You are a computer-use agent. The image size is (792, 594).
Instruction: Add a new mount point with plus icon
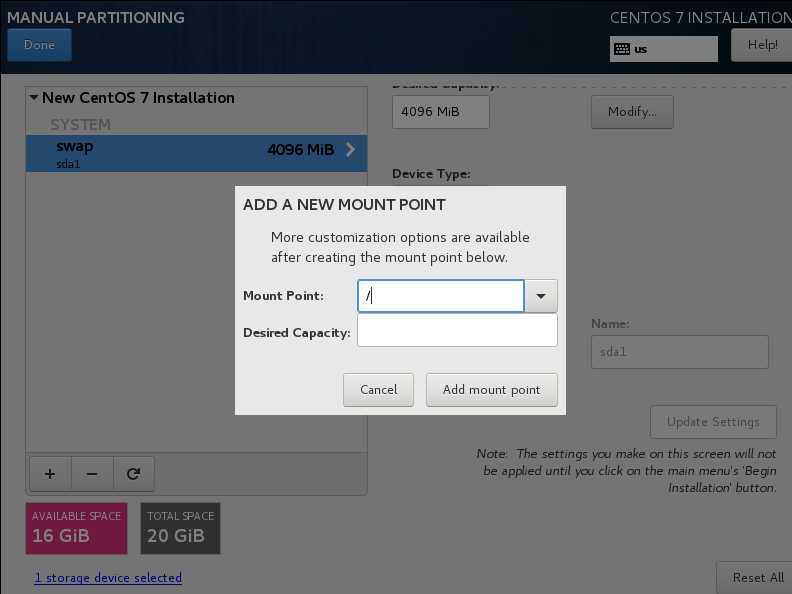(x=50, y=474)
